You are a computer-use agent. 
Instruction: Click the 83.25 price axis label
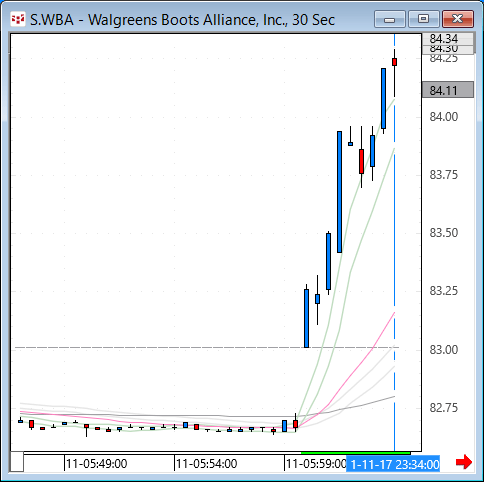(444, 291)
